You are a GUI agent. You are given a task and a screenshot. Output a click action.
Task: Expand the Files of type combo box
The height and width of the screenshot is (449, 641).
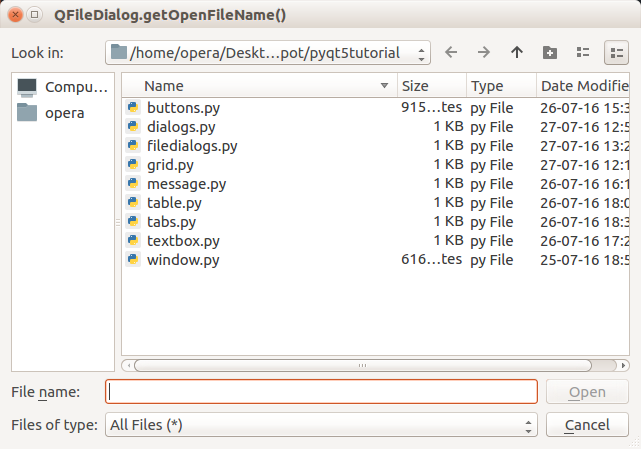(321, 425)
